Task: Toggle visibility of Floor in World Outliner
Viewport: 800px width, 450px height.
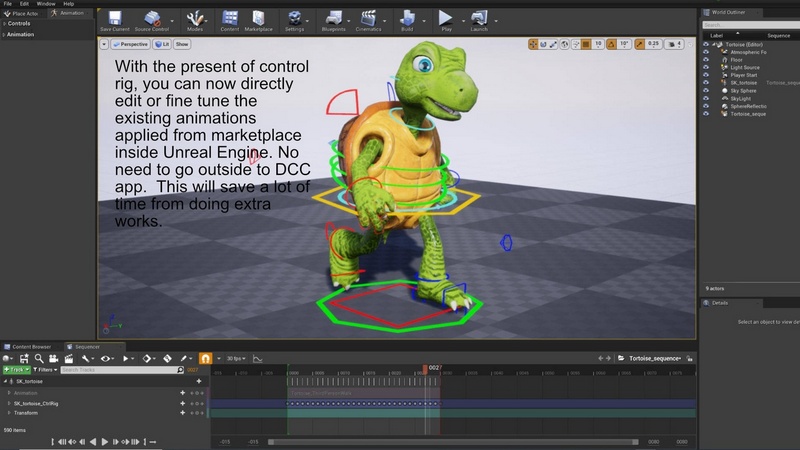Action: 706,59
